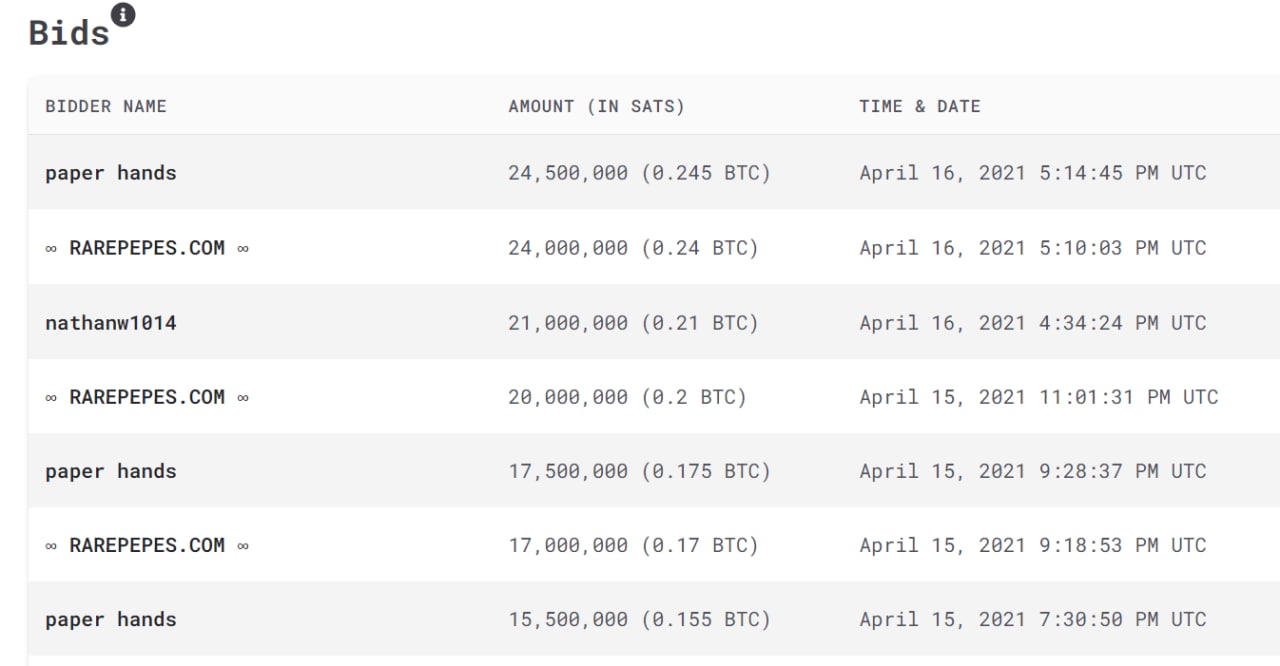
Task: Select the BIDDER NAME column header
Action: pyautogui.click(x=106, y=106)
